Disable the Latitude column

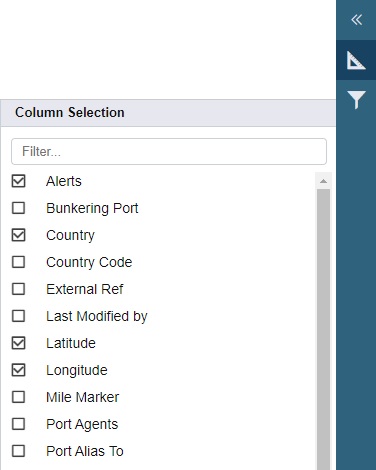point(18,343)
